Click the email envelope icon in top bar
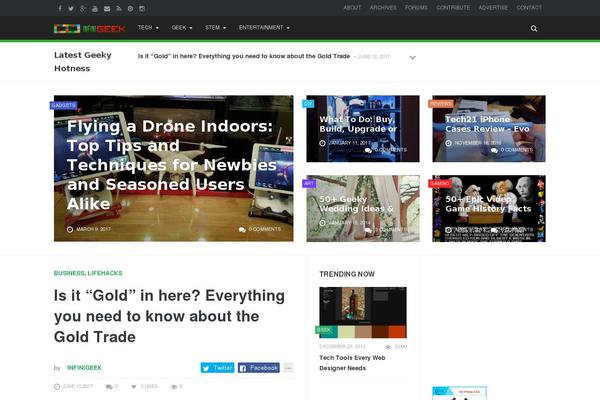 (107, 8)
